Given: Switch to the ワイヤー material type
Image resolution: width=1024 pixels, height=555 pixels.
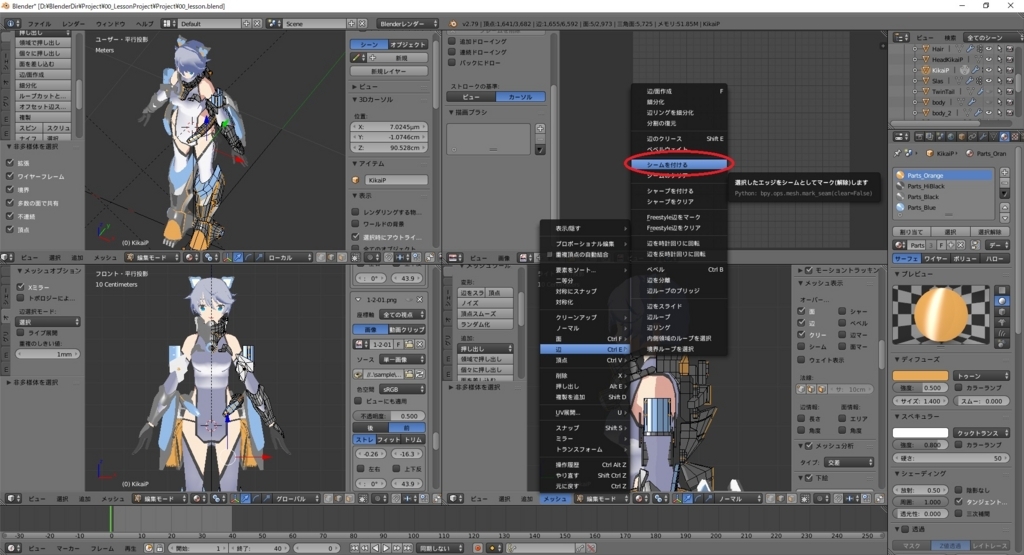Looking at the screenshot, I should [936, 259].
